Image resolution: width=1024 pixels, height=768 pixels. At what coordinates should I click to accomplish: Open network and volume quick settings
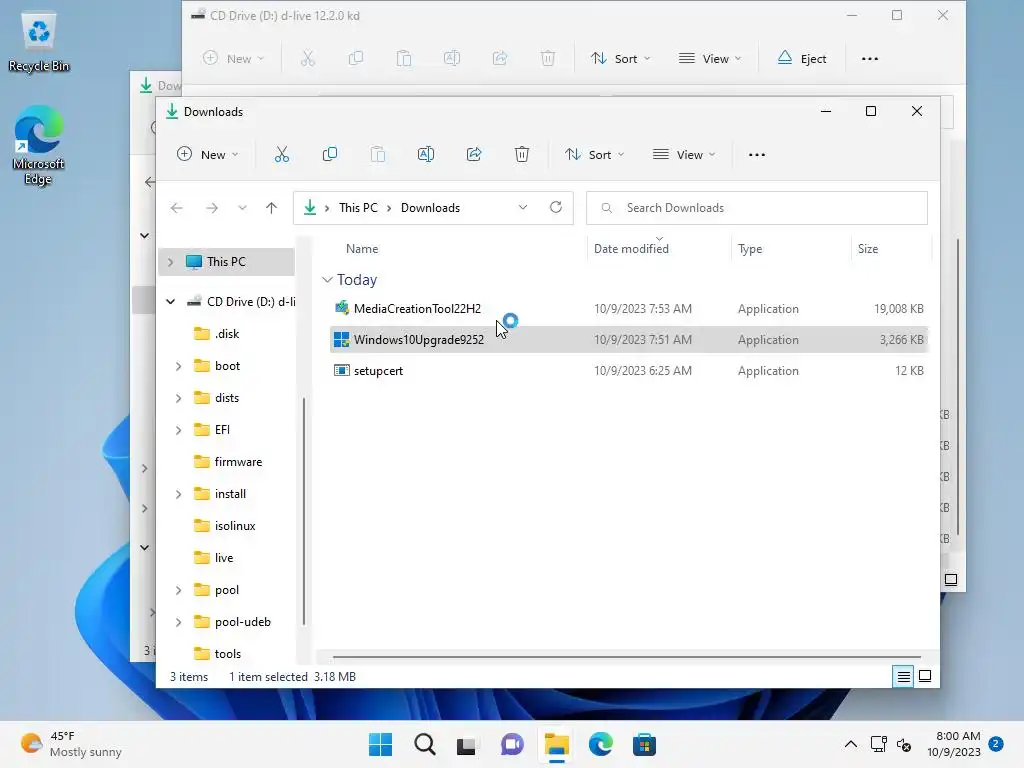point(891,744)
